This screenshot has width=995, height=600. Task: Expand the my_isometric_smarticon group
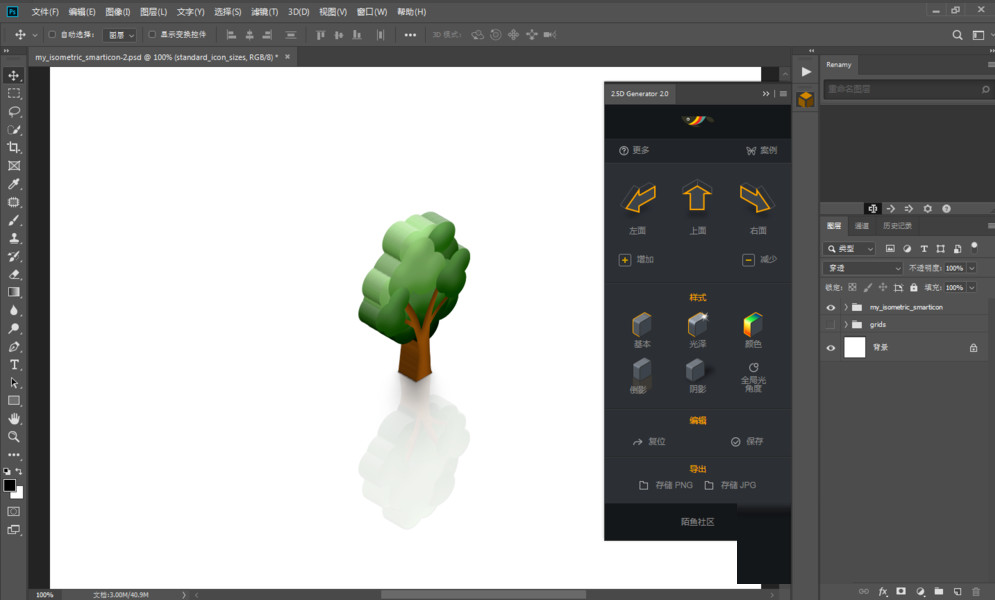[846, 307]
